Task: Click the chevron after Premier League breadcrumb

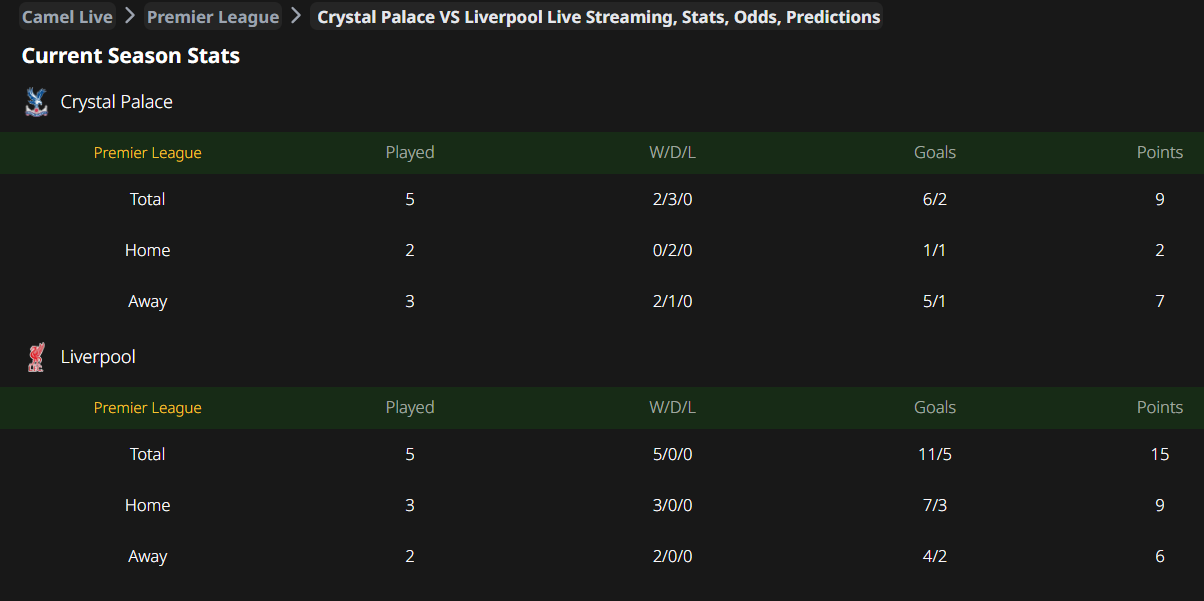Action: [296, 16]
